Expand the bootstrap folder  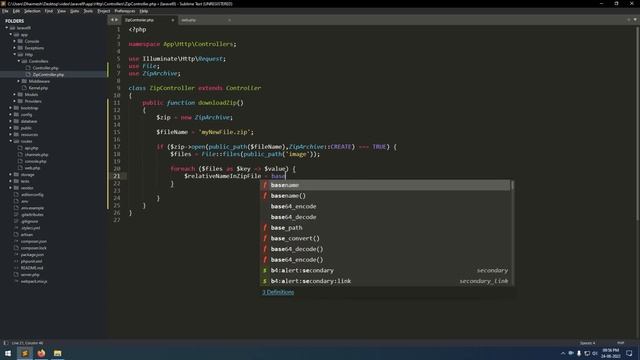click(11, 108)
